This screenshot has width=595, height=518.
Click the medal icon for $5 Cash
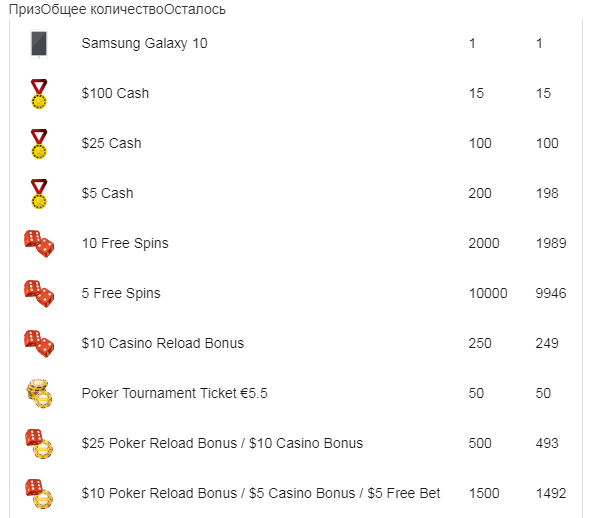39,194
